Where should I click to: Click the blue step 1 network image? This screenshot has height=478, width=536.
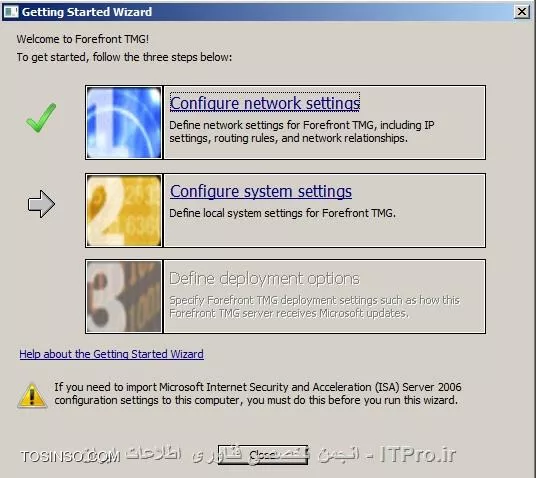tap(124, 122)
